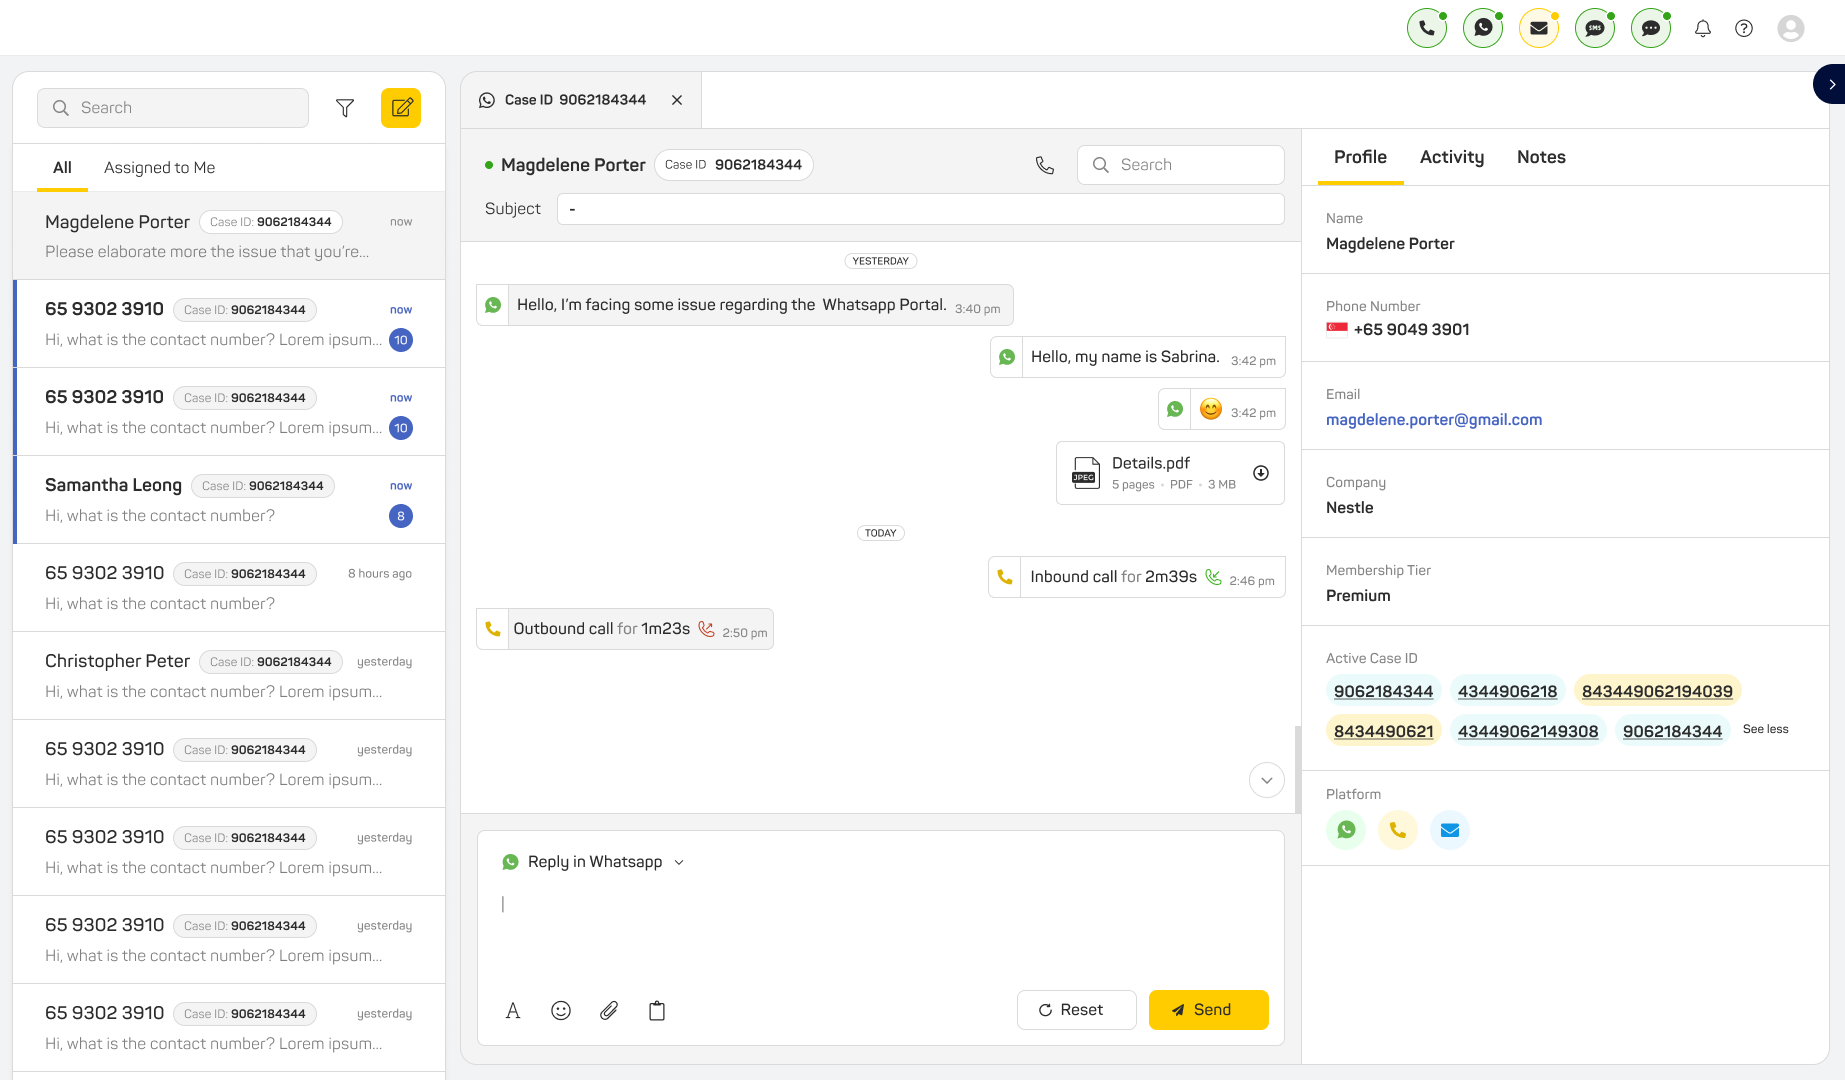Select the Assigned to Me tab
Image resolution: width=1845 pixels, height=1080 pixels.
pyautogui.click(x=159, y=168)
